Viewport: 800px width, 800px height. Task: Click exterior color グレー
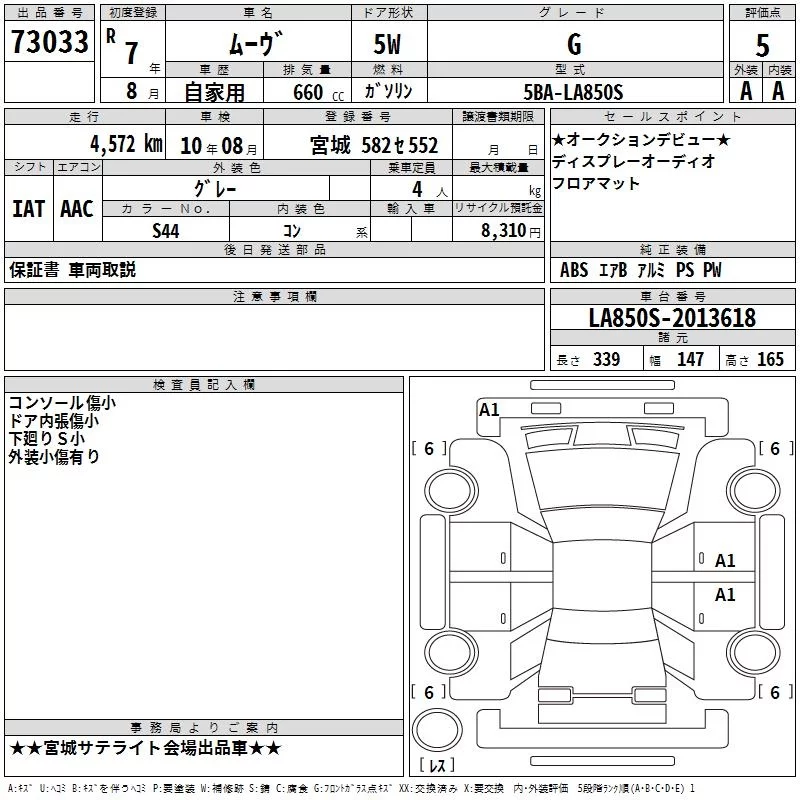click(215, 189)
